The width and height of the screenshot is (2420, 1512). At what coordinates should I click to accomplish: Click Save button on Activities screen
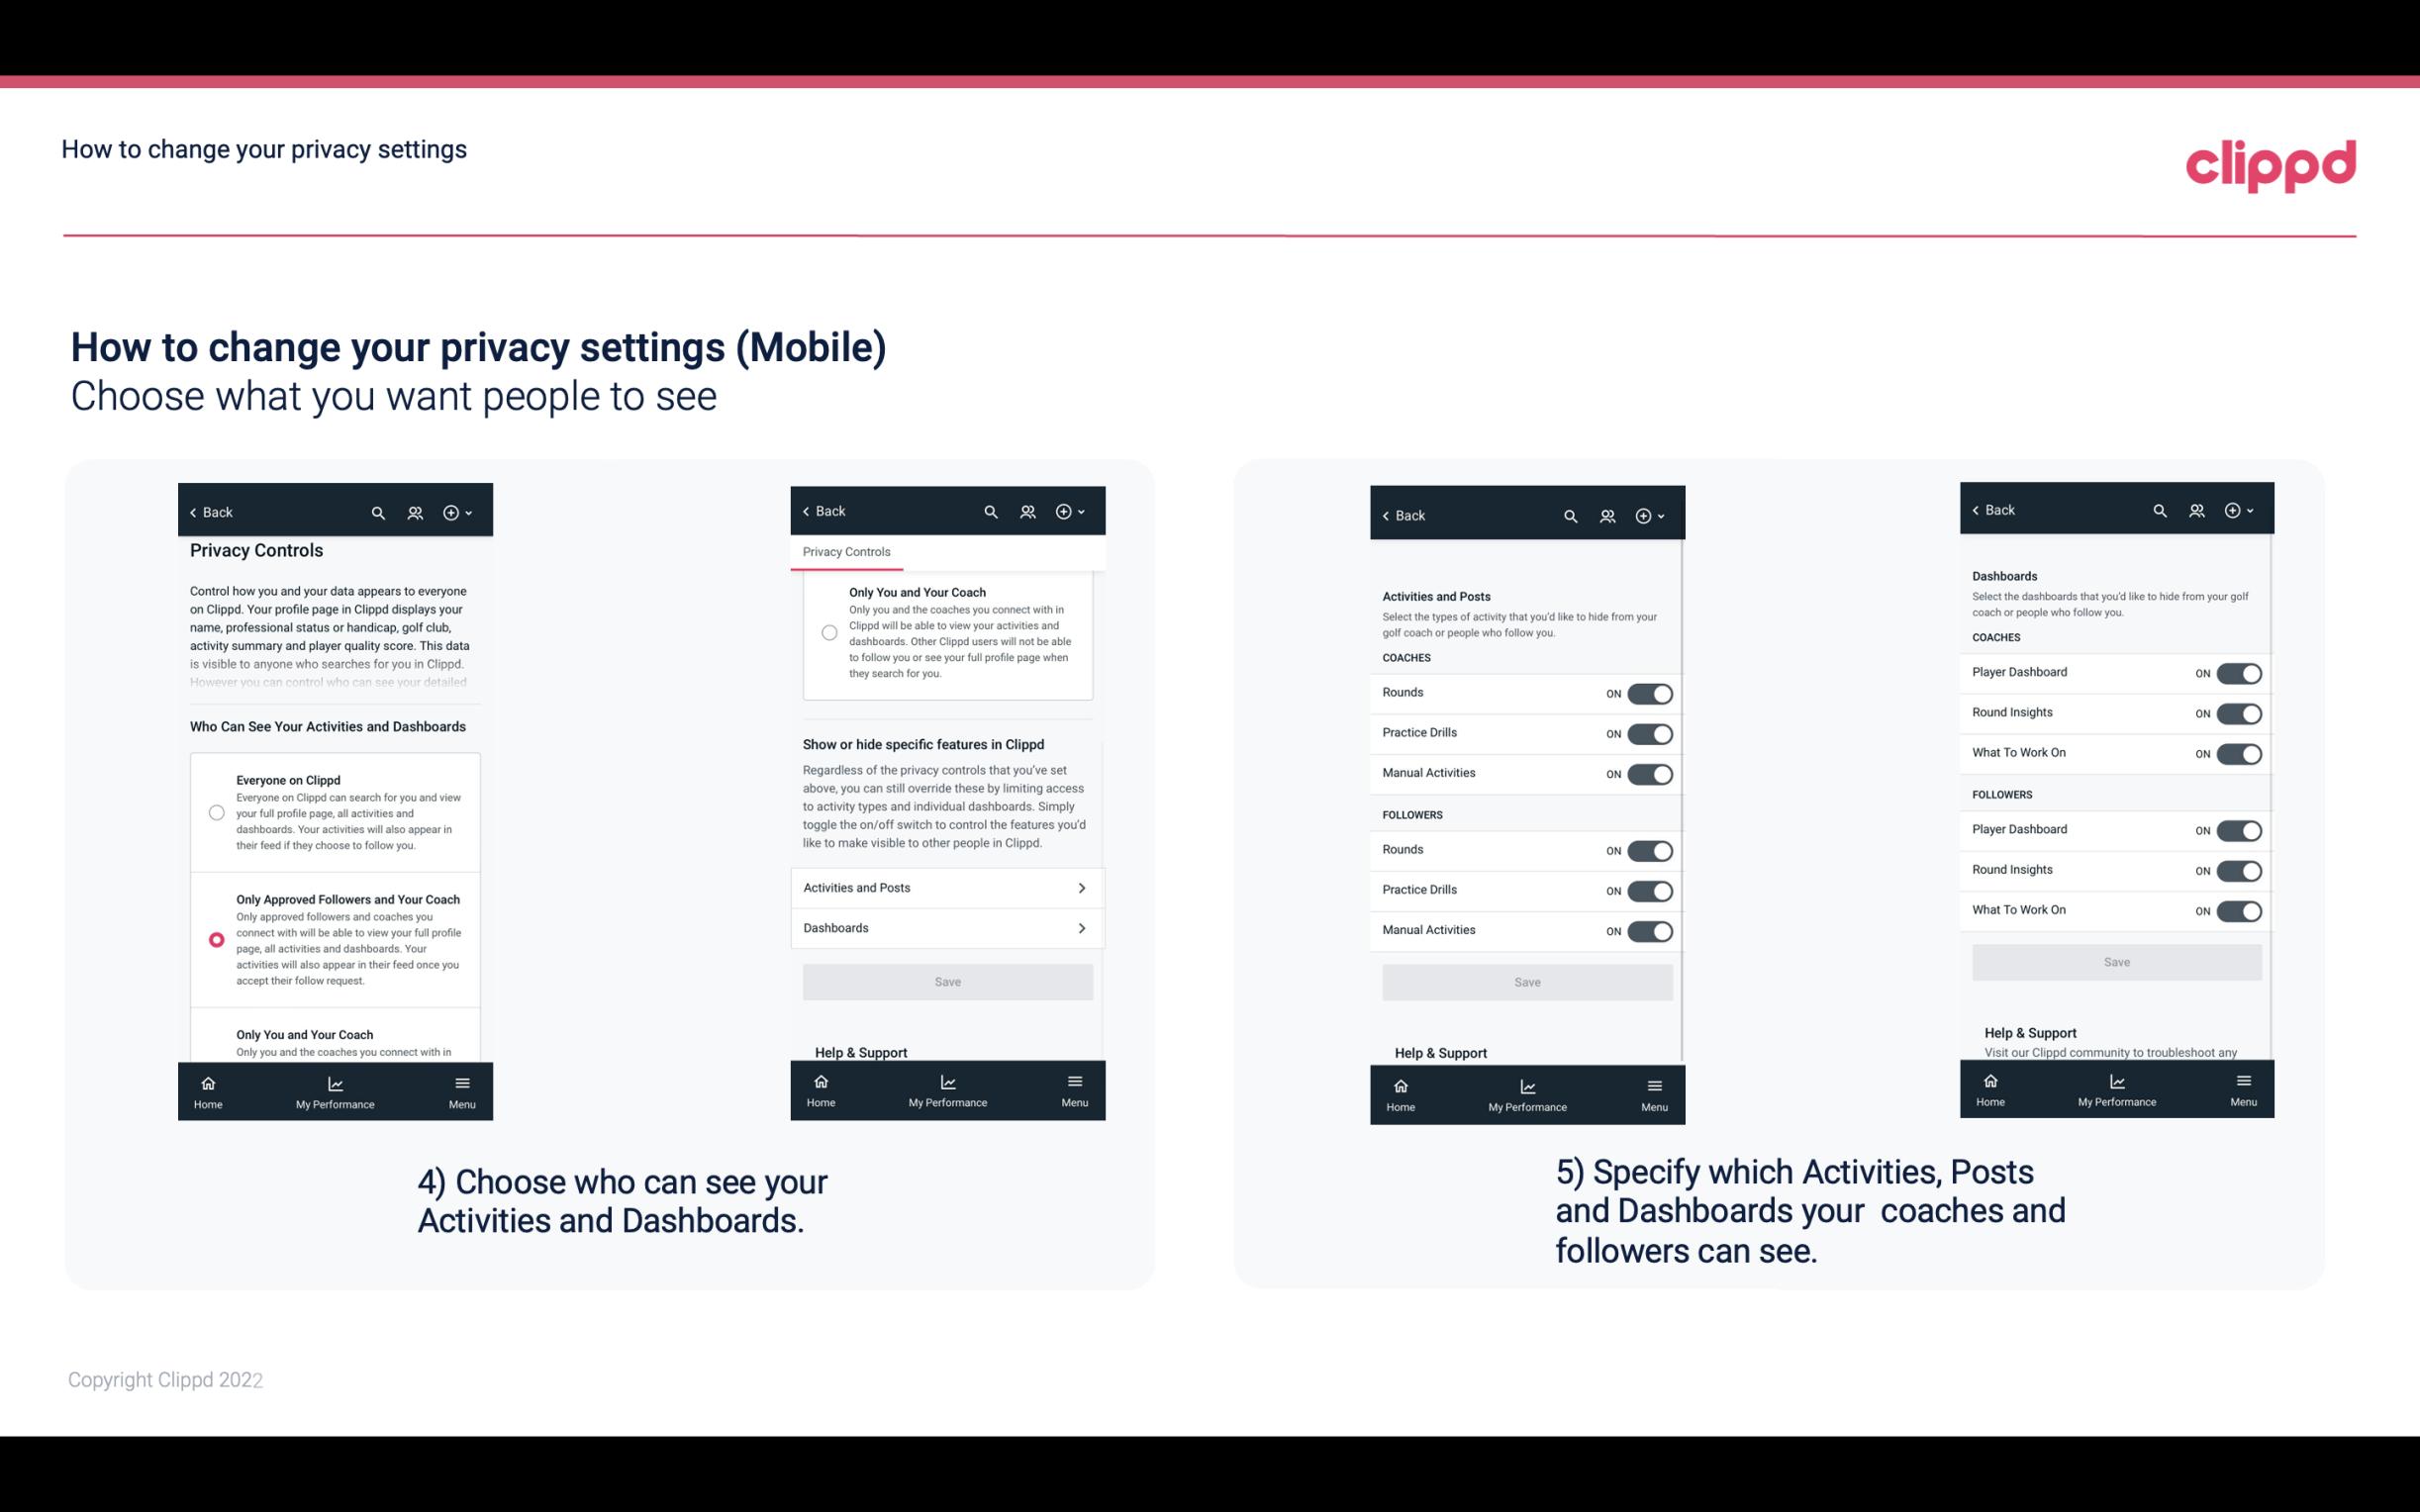tap(1526, 981)
